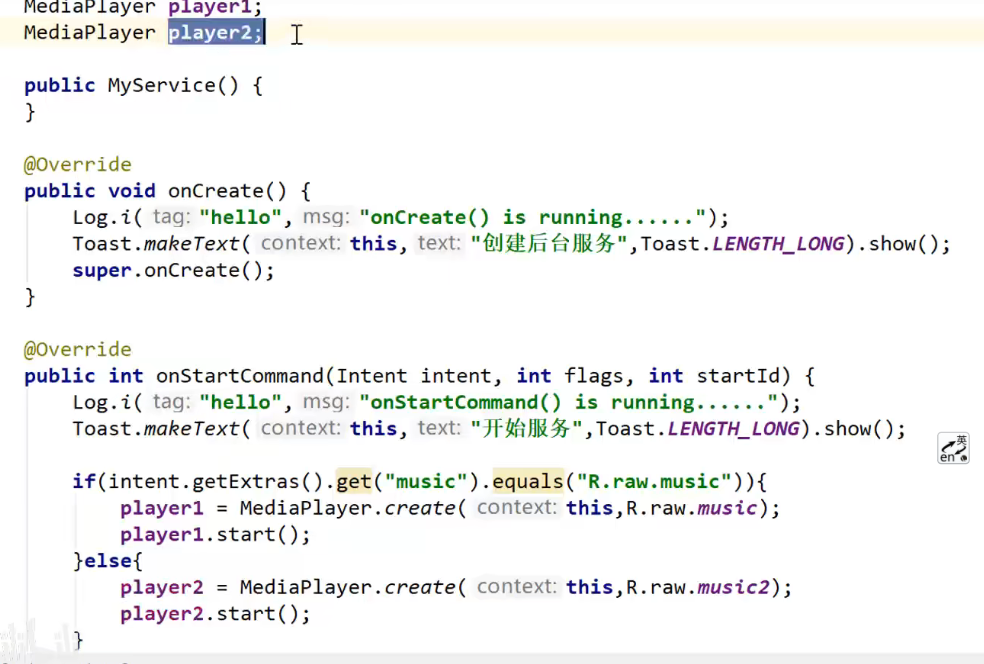The height and width of the screenshot is (664, 984).
Task: Click the "hello" tag in the onStartCommand Log line
Action: (240, 402)
